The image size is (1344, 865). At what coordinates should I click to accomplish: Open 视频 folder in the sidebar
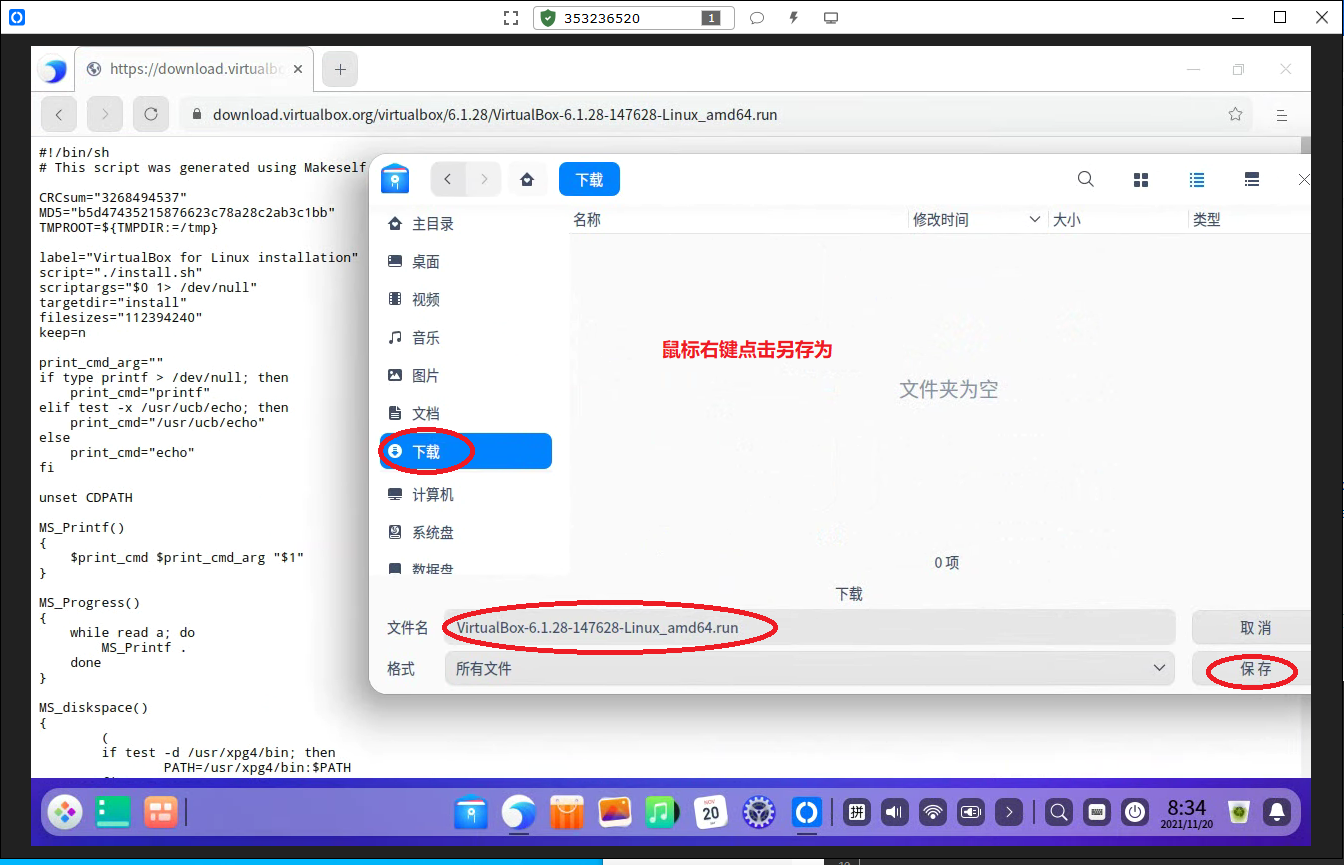pyautogui.click(x=466, y=300)
